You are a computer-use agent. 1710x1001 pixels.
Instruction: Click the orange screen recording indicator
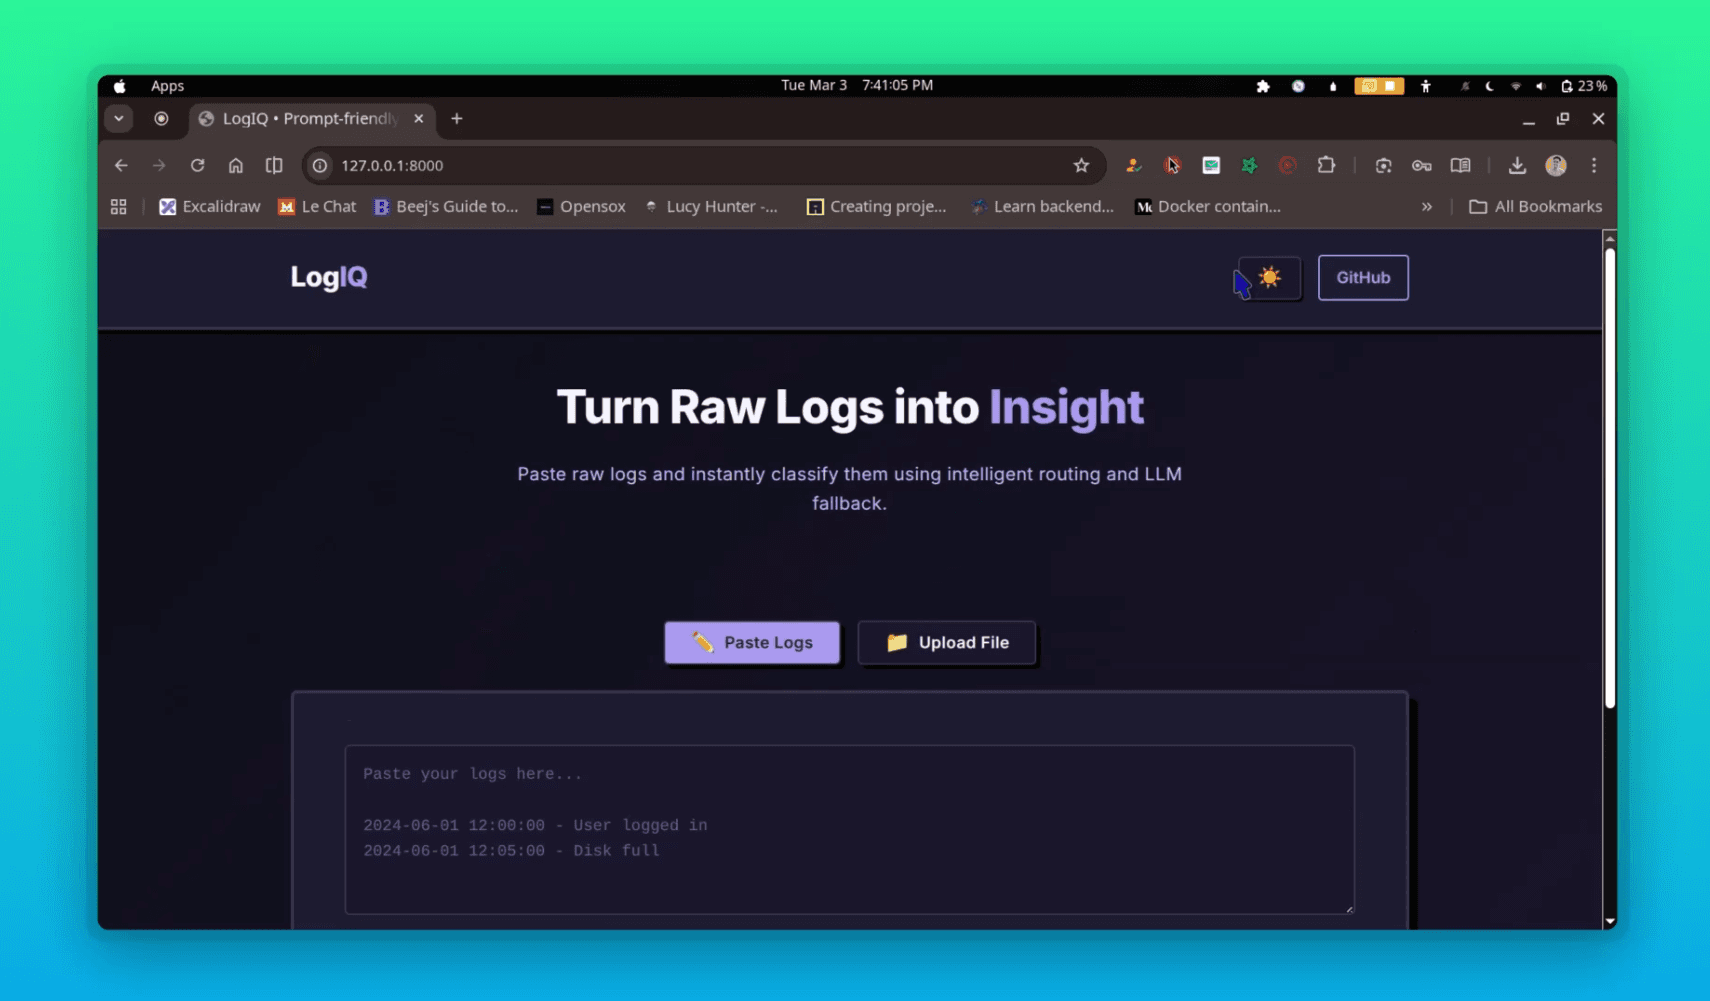1379,86
